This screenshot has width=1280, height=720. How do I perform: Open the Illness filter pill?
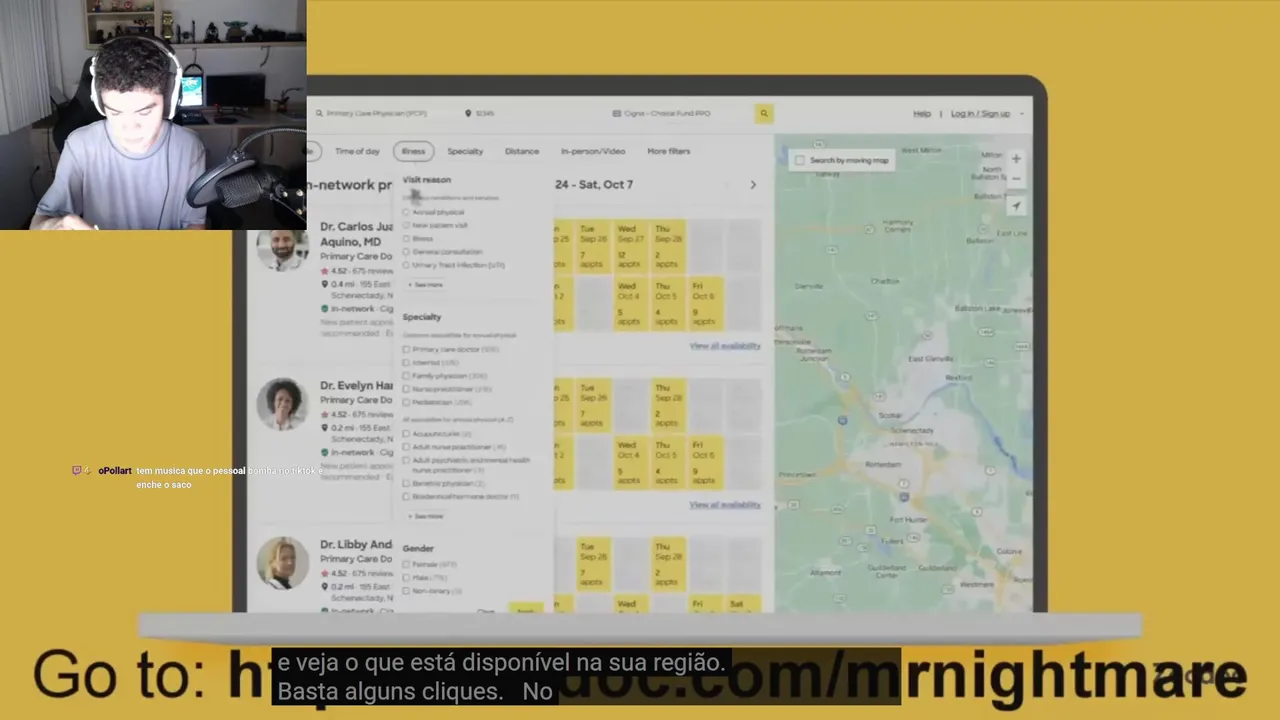[x=413, y=151]
